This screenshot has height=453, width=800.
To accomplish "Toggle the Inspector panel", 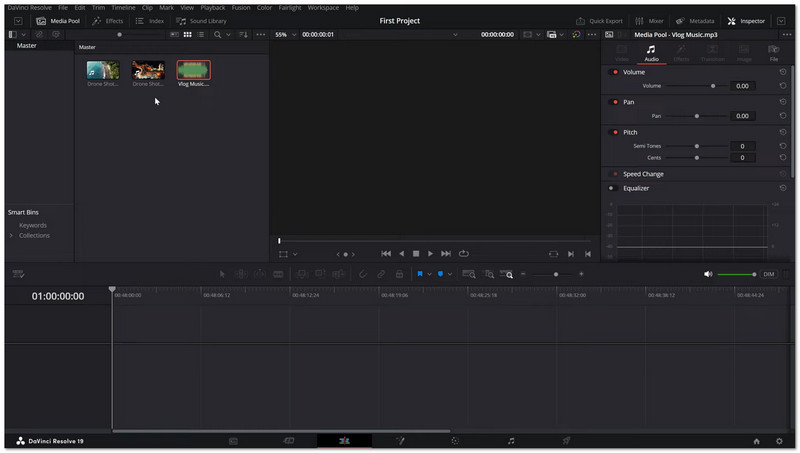I will 746,21.
